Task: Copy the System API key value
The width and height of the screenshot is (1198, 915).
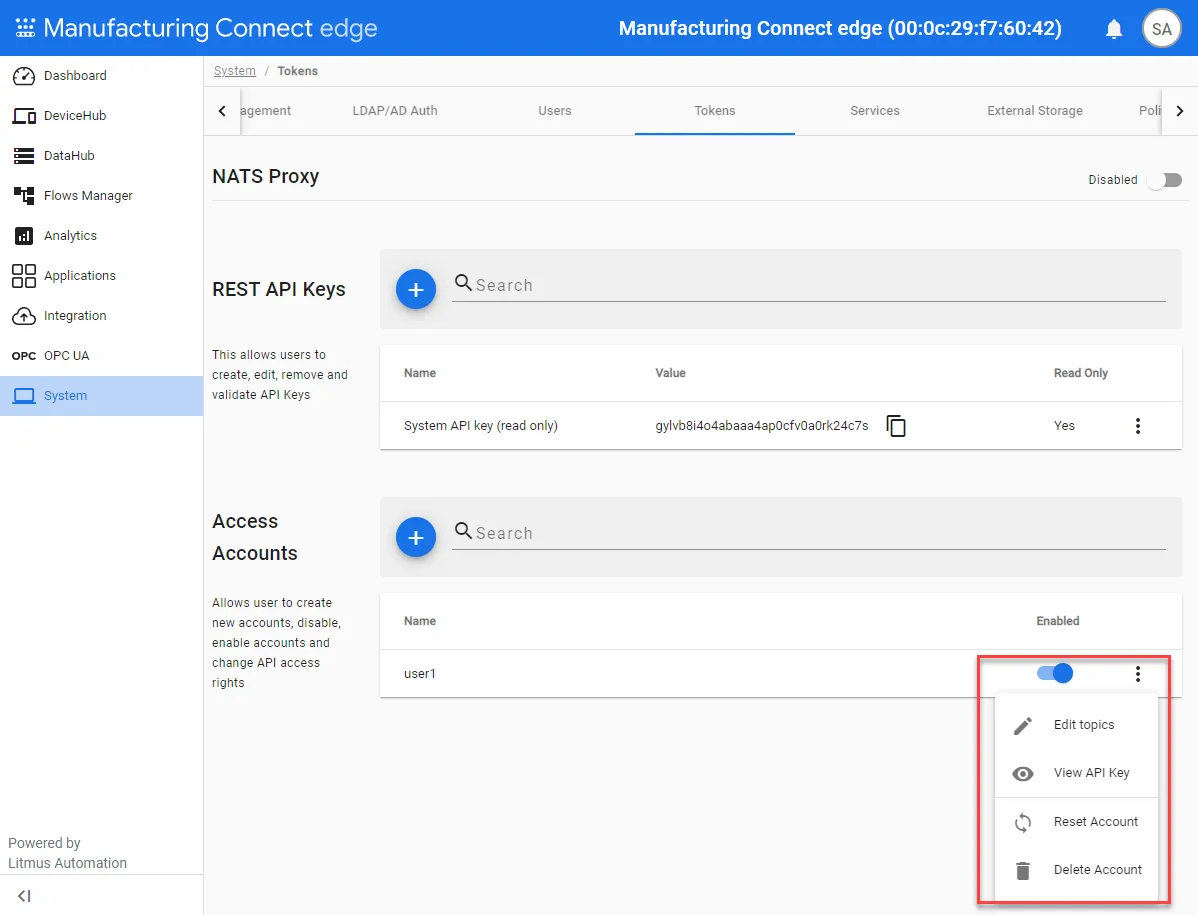Action: (x=896, y=425)
